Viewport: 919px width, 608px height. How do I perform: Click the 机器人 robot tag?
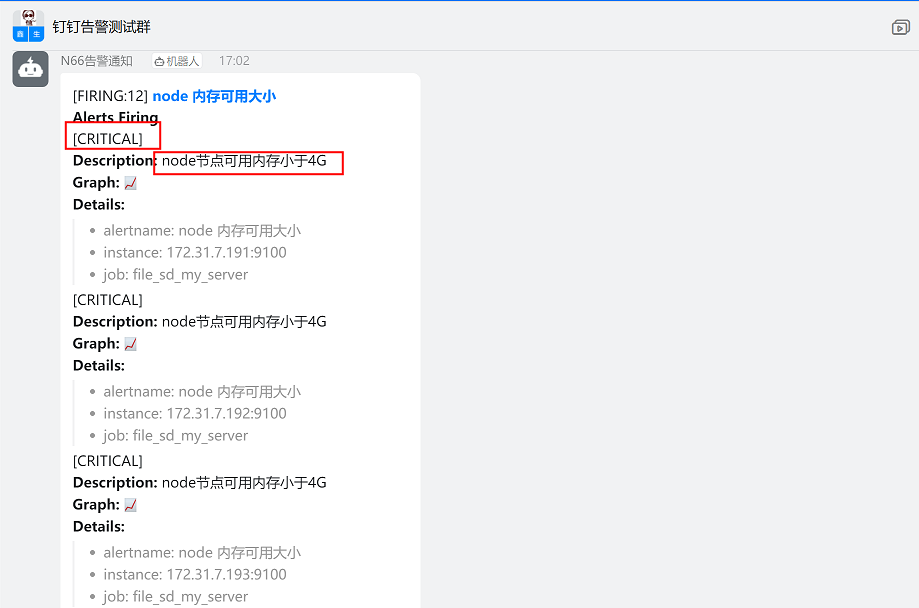point(177,61)
